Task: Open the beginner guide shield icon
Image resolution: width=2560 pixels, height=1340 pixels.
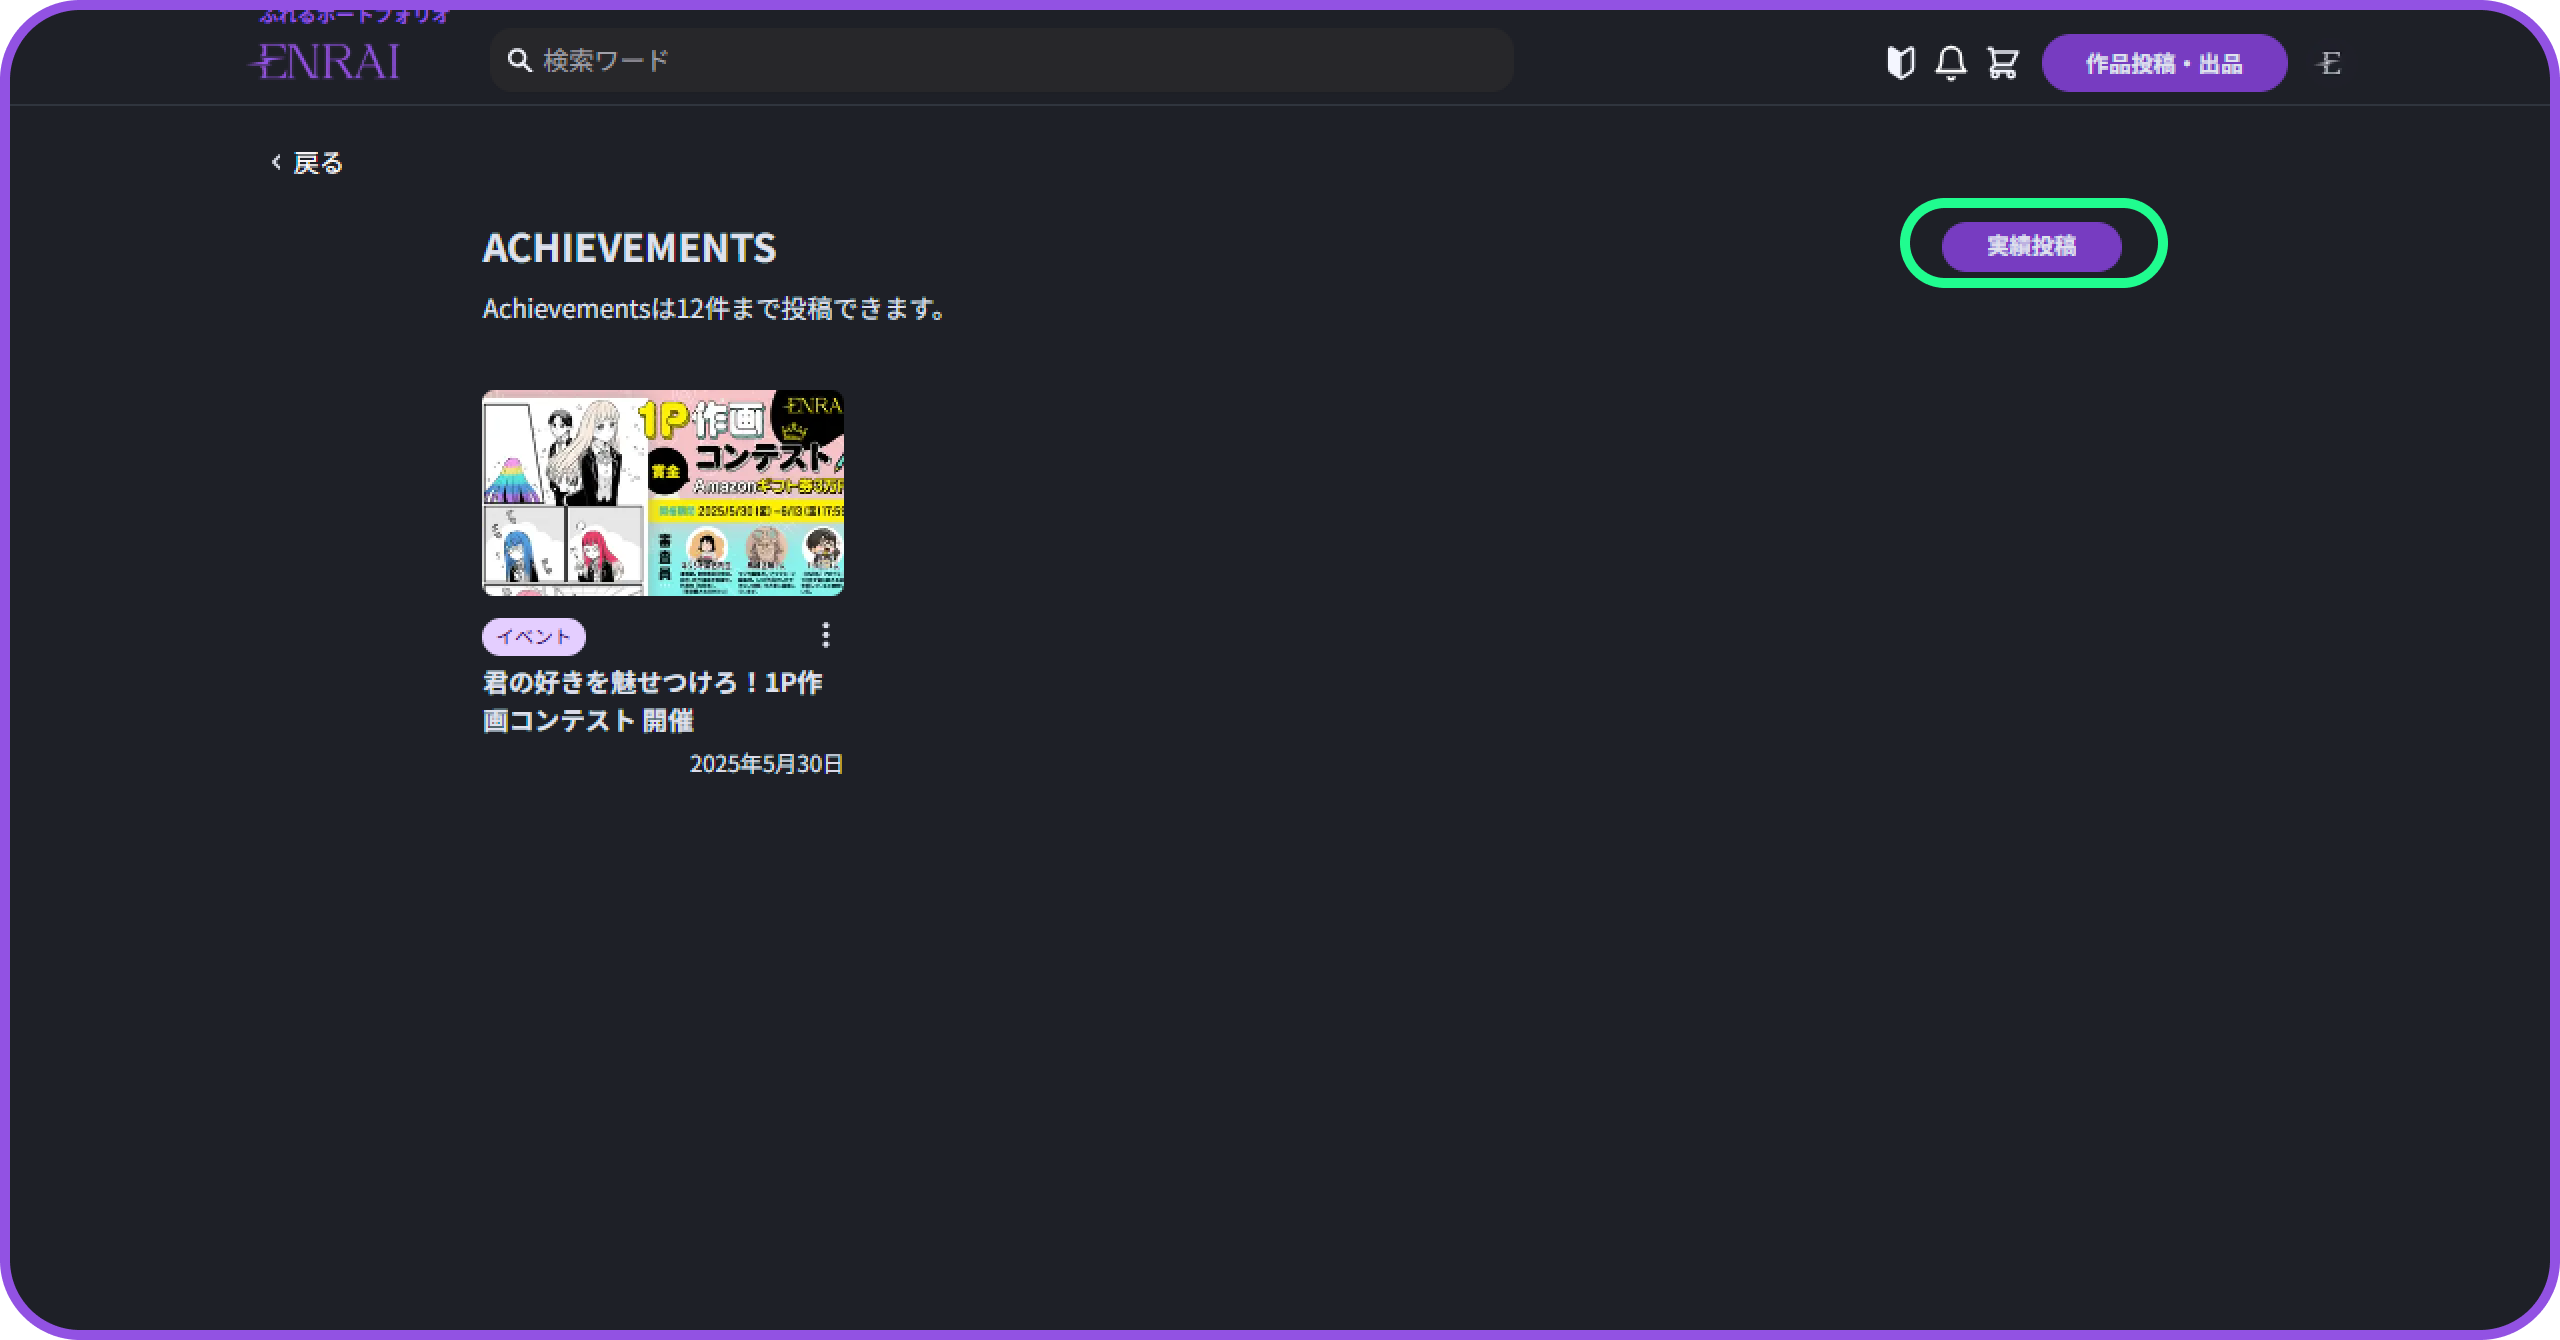Action: 1900,63
